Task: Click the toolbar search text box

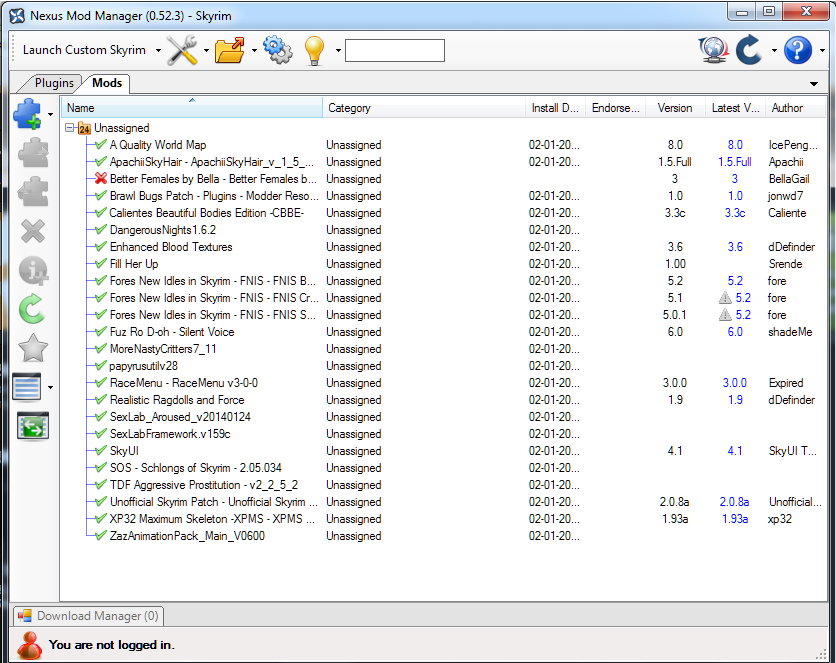Action: pyautogui.click(x=395, y=51)
